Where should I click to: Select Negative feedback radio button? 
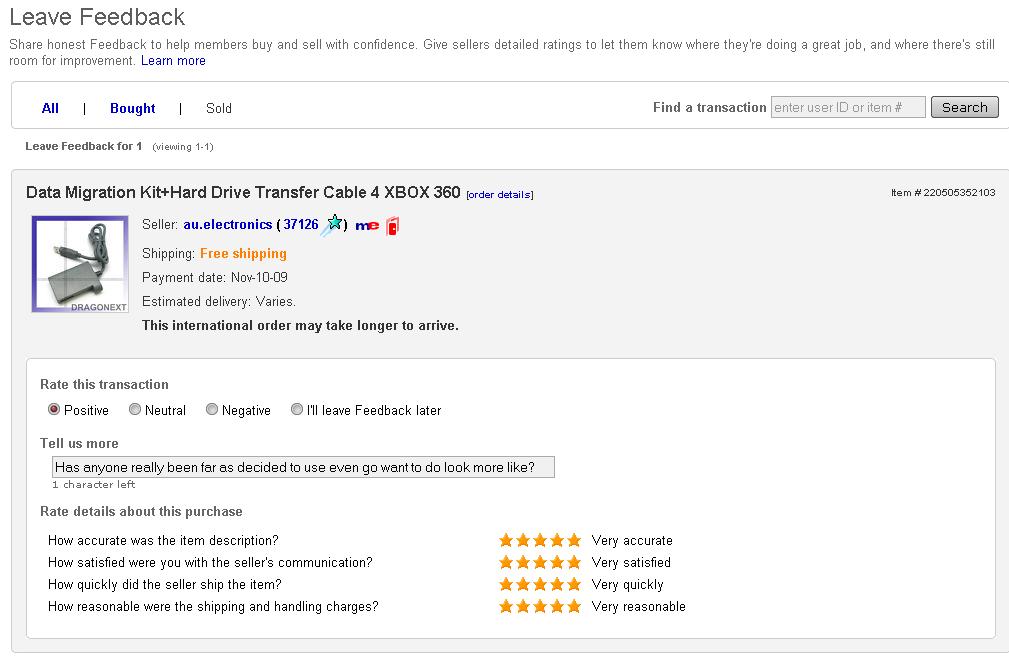pos(212,409)
